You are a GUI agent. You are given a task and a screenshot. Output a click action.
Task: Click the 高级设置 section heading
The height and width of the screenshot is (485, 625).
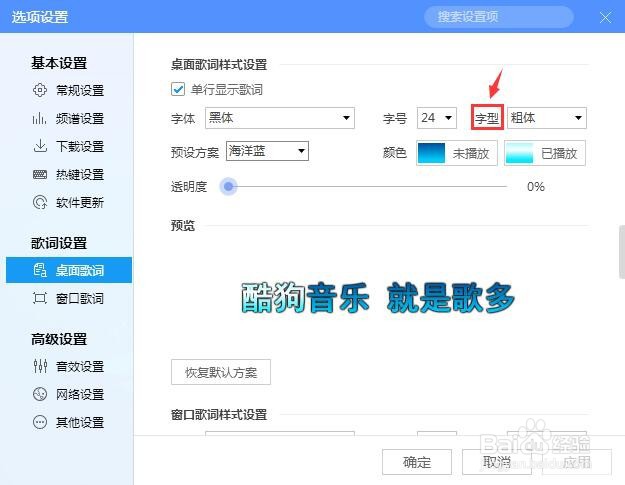pyautogui.click(x=59, y=339)
